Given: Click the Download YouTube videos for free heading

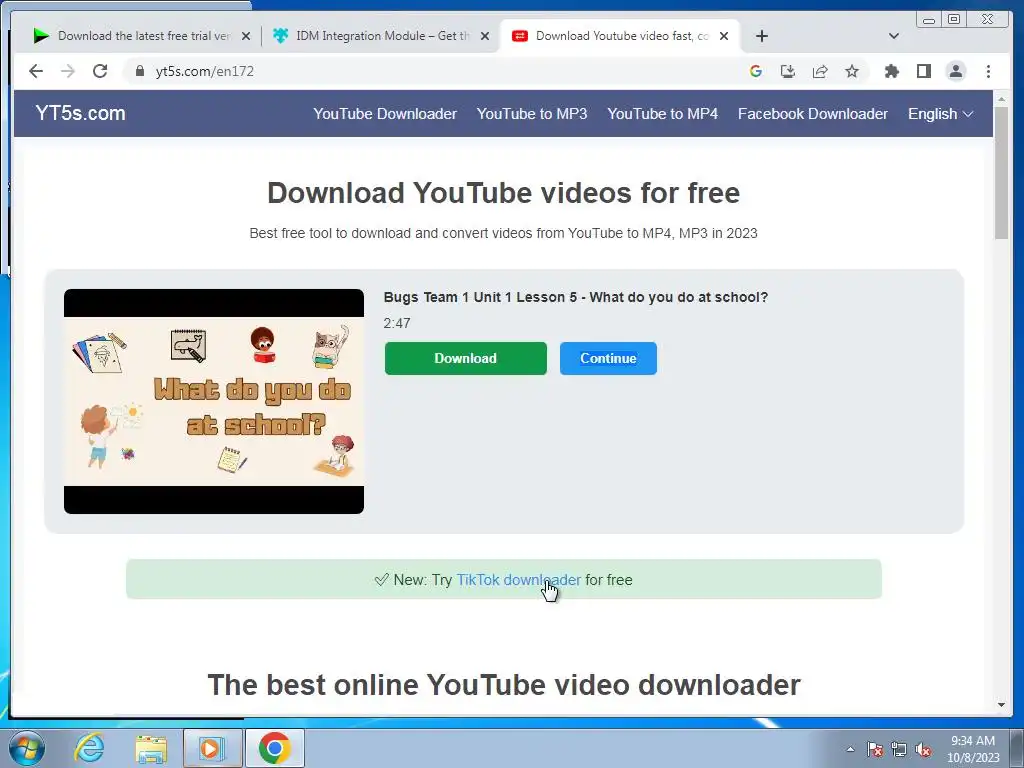Looking at the screenshot, I should (x=504, y=193).
